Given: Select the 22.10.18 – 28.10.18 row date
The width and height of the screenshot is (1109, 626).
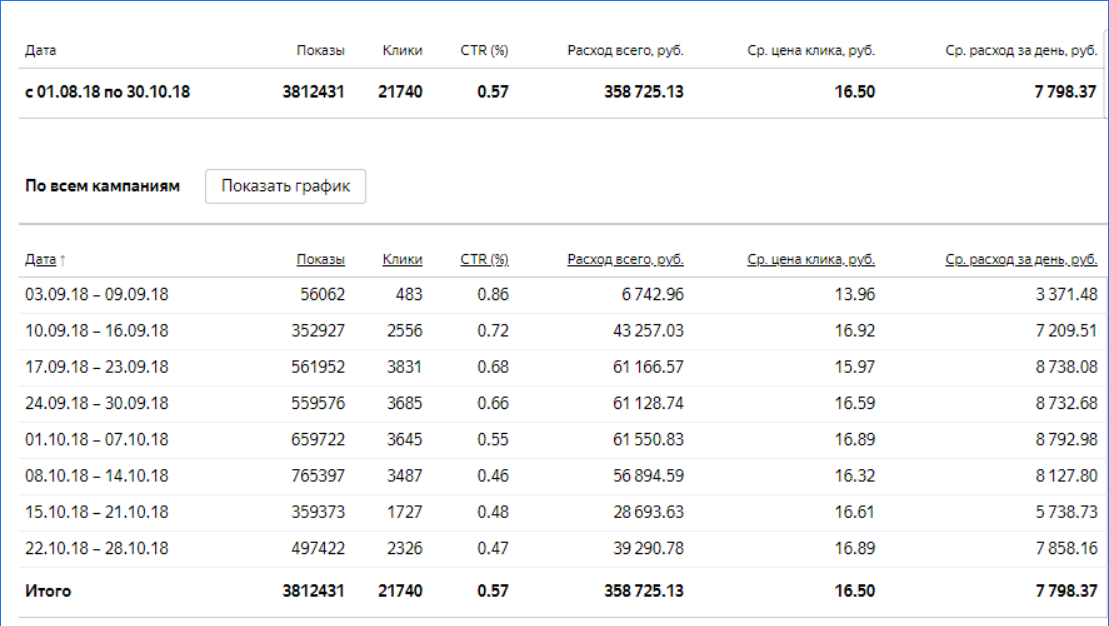Looking at the screenshot, I should click(97, 548).
